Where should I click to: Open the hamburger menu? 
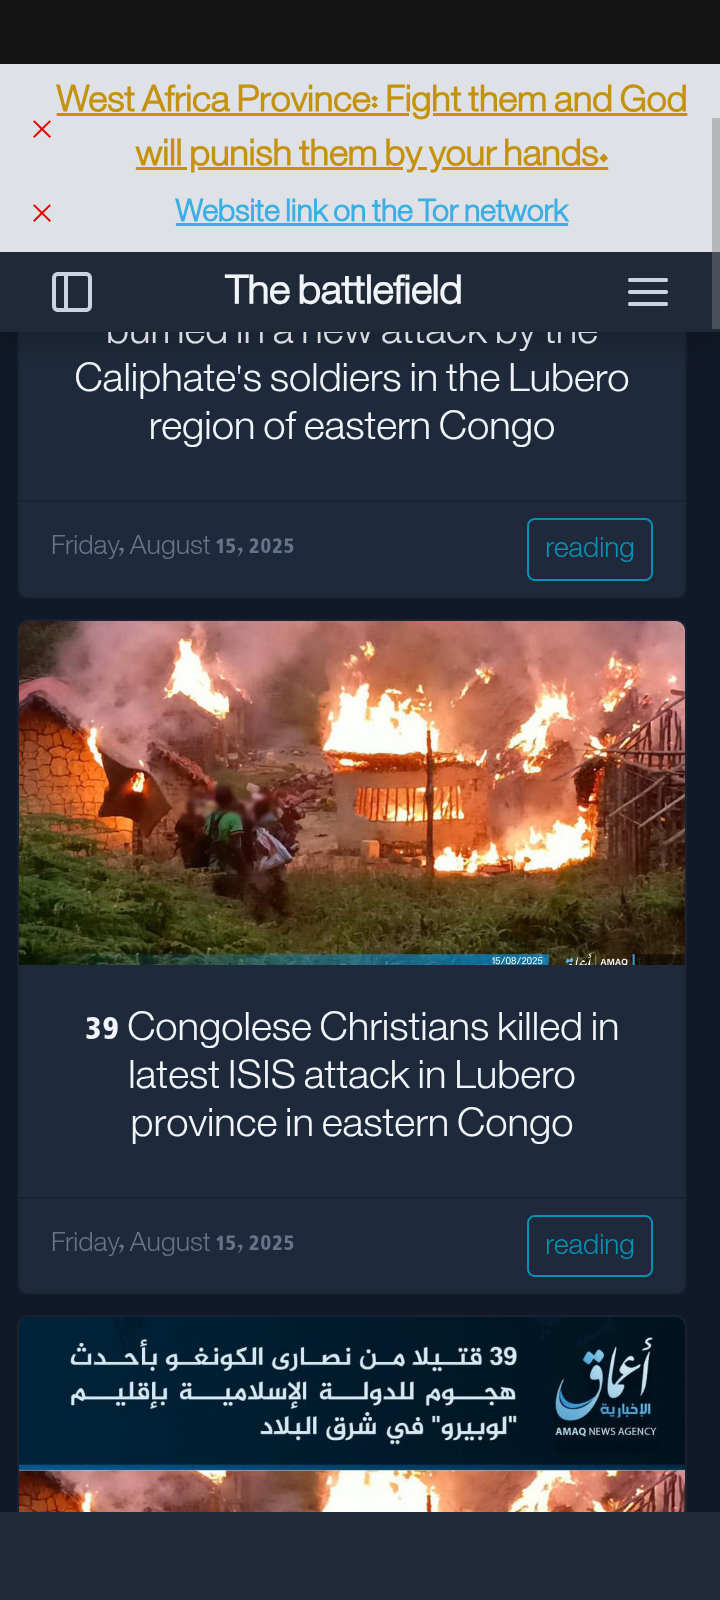click(648, 292)
